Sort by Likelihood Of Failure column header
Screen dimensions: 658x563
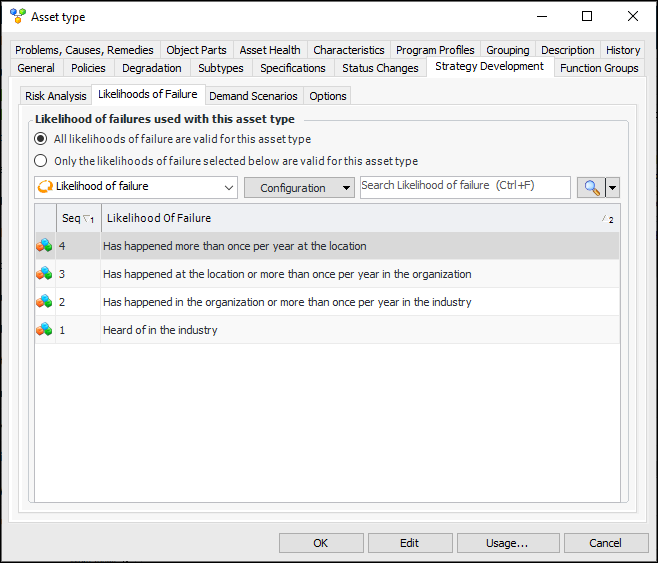click(350, 218)
